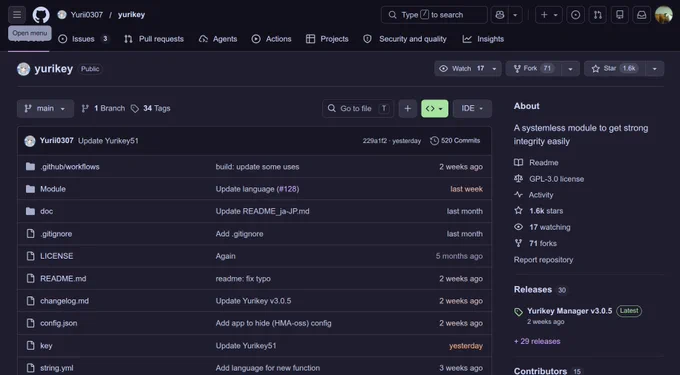Screen dimensions: 680x375
Task: Open the IDE dropdown
Action: (x=472, y=108)
